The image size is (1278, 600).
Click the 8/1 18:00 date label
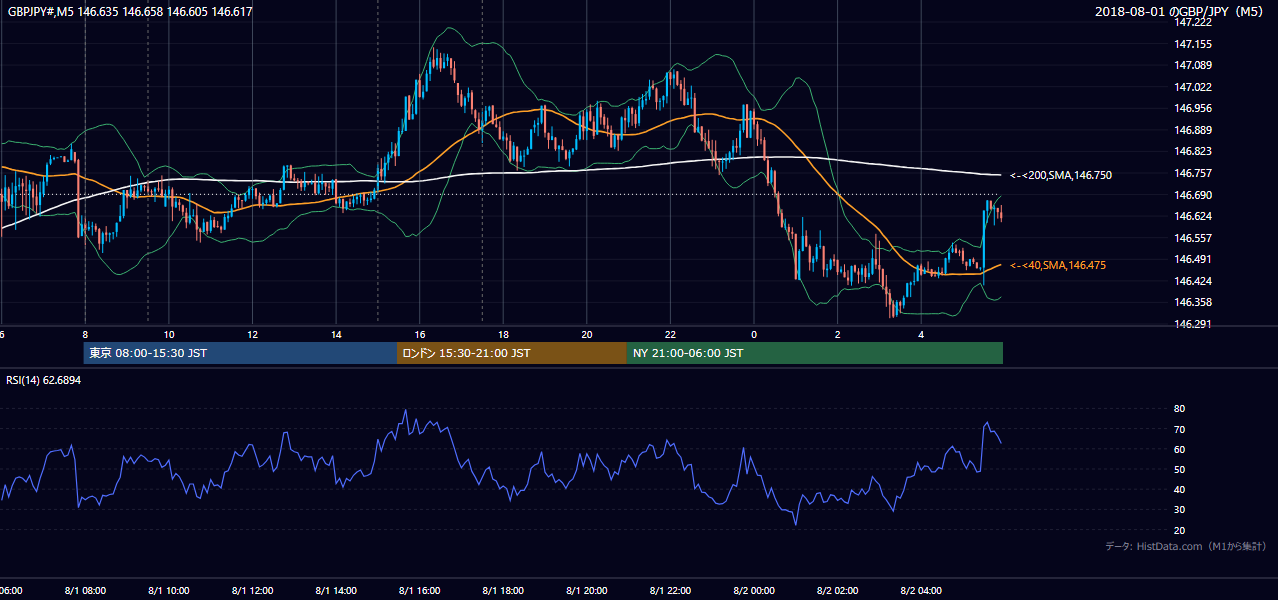503,590
